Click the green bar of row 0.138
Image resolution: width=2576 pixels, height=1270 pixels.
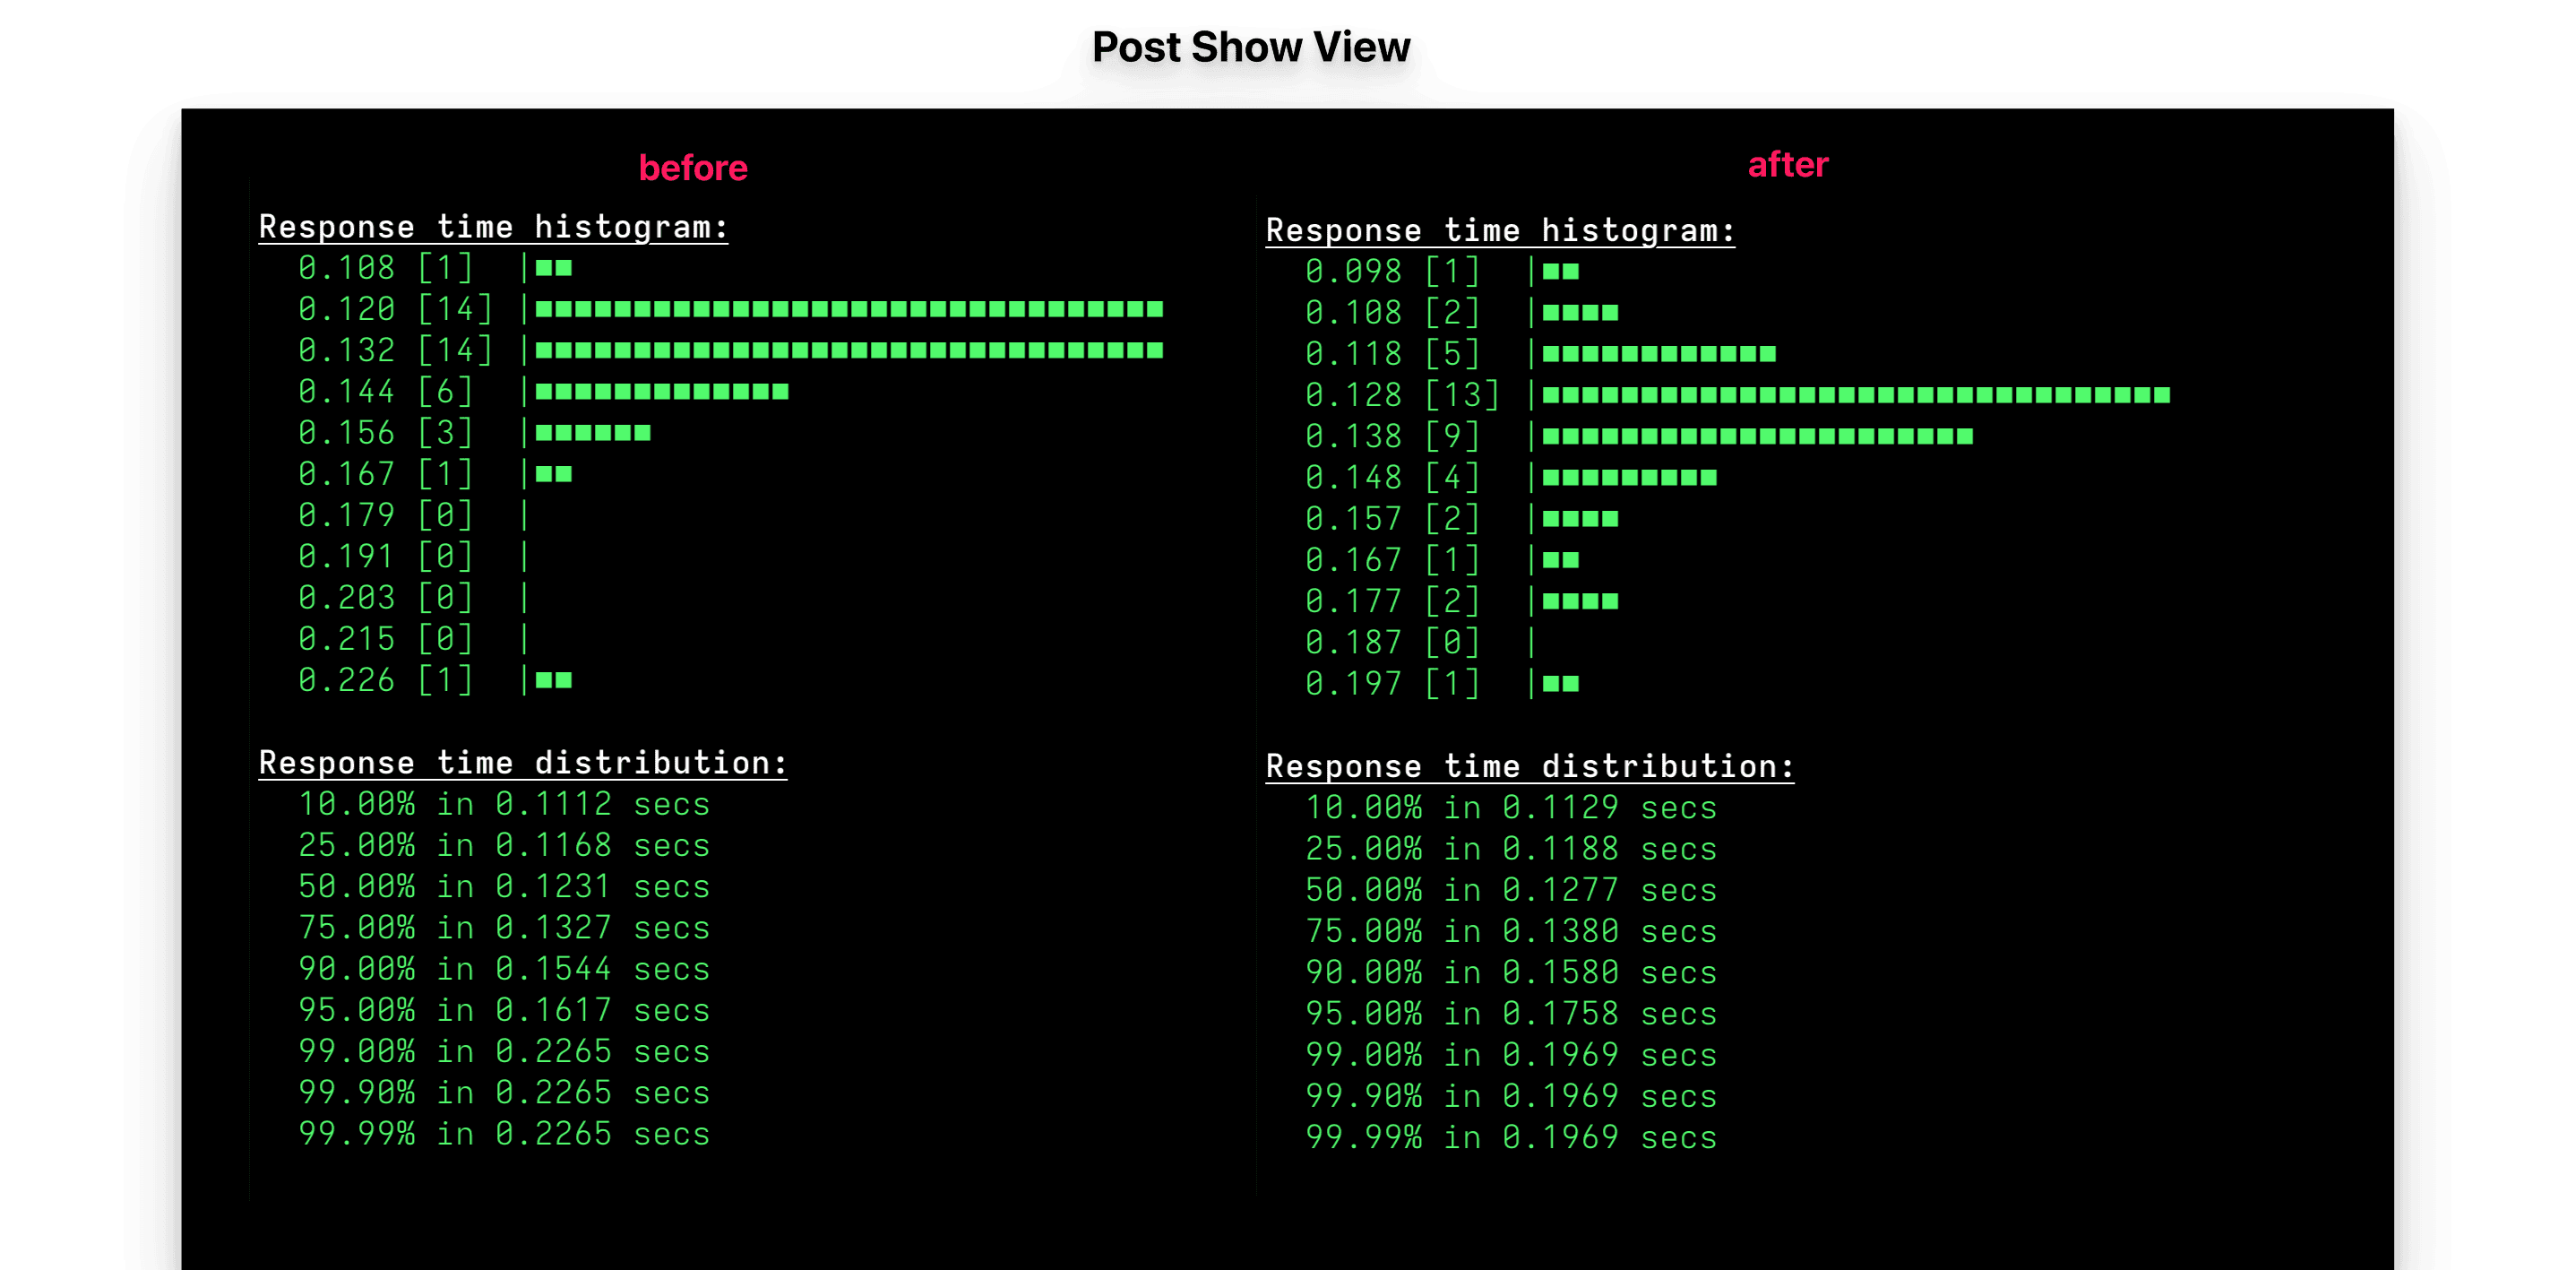click(x=1758, y=436)
